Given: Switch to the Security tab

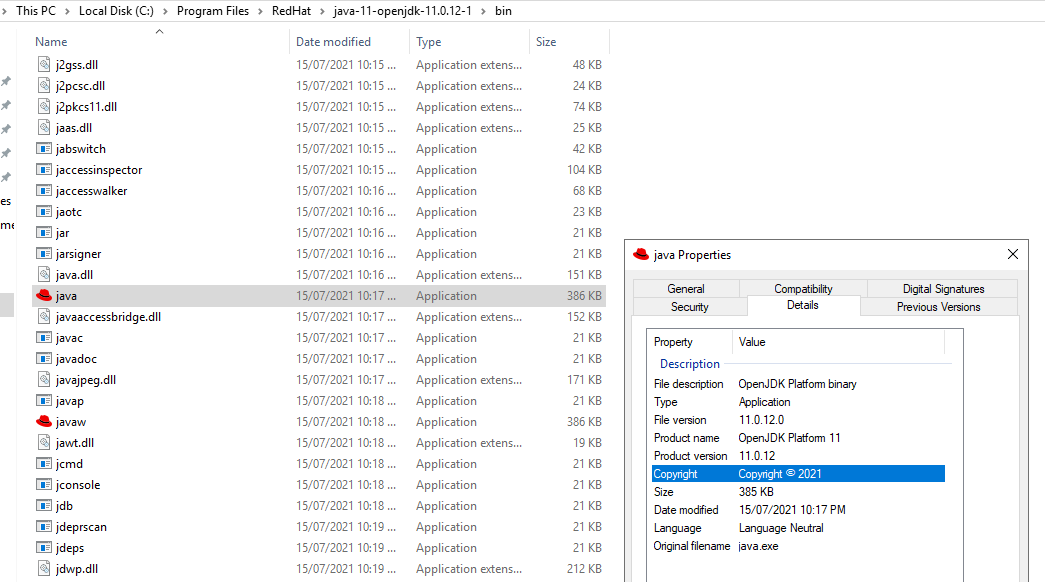Looking at the screenshot, I should click(689, 307).
